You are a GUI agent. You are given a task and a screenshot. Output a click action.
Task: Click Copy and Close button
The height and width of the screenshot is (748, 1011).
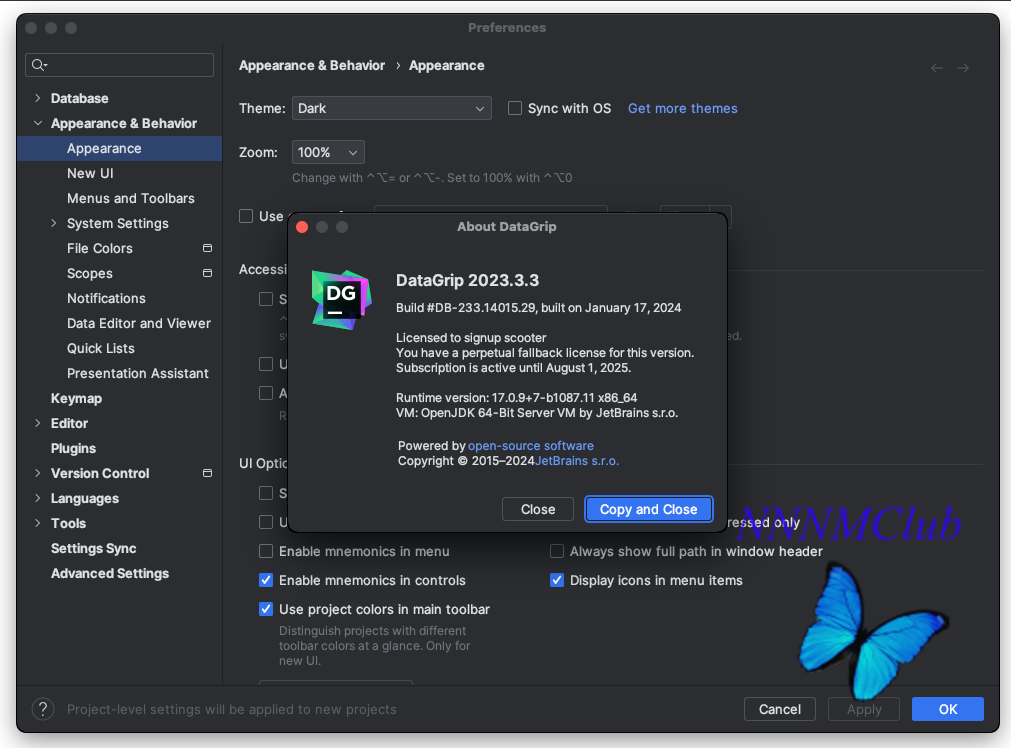tap(649, 509)
